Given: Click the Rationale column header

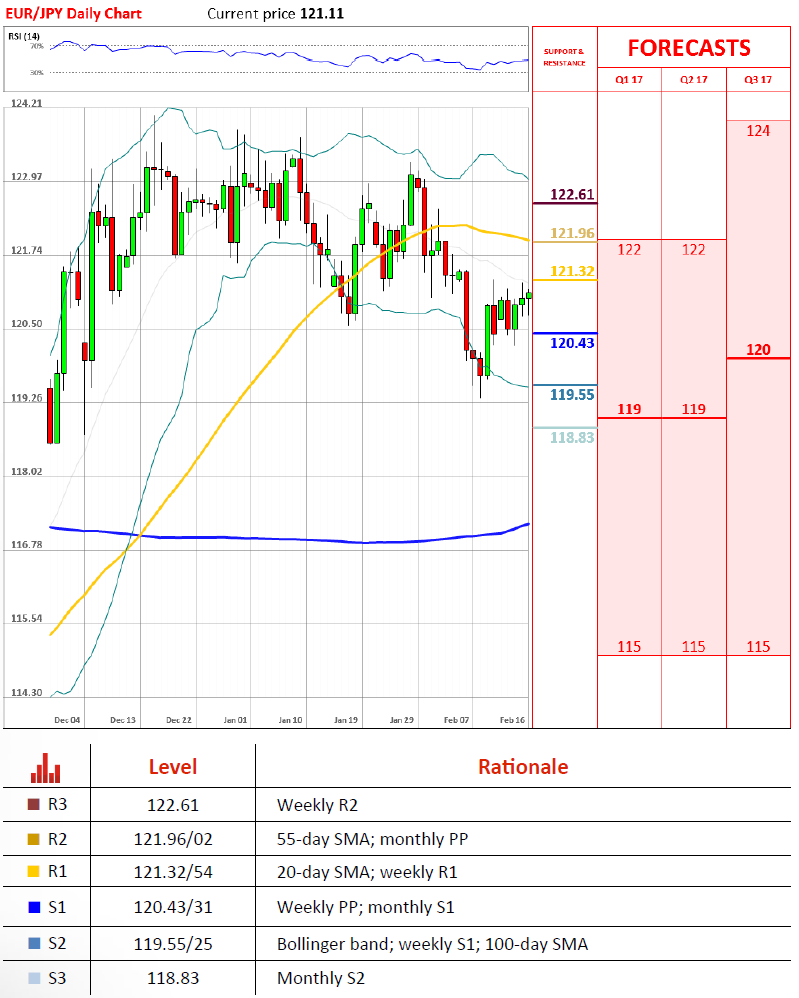Looking at the screenshot, I should pos(523,767).
